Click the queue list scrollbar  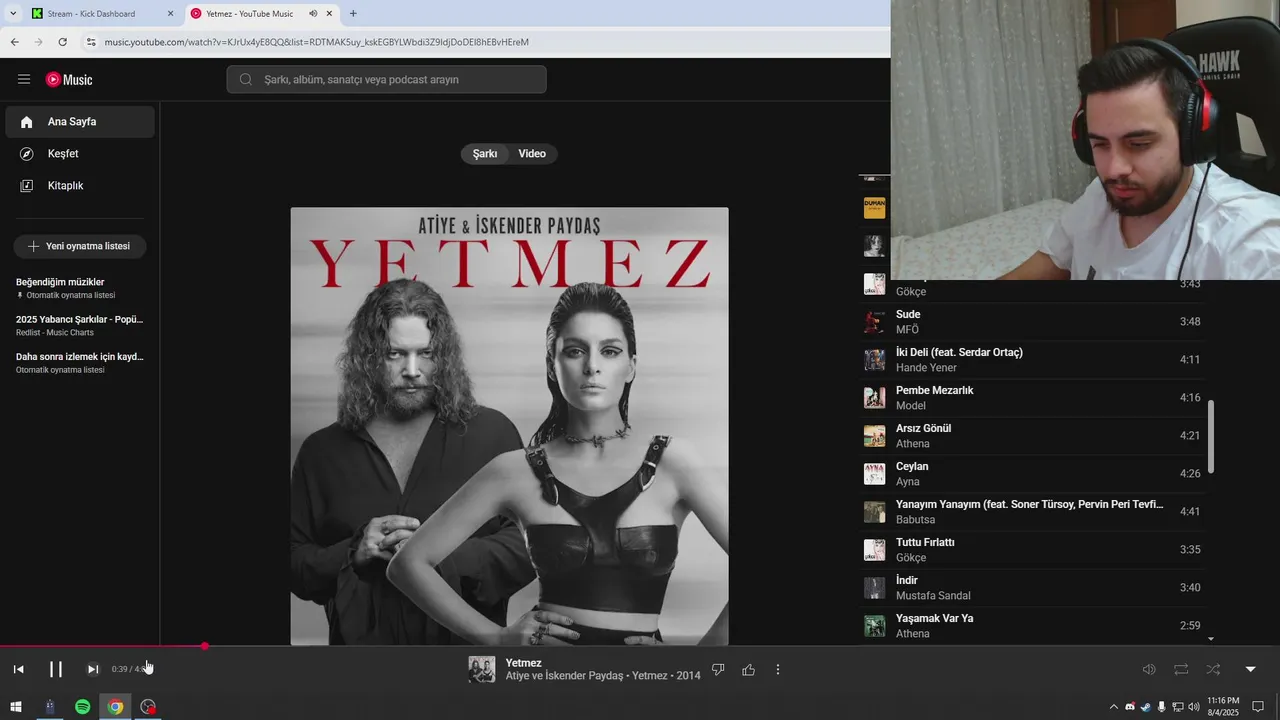(x=1211, y=437)
